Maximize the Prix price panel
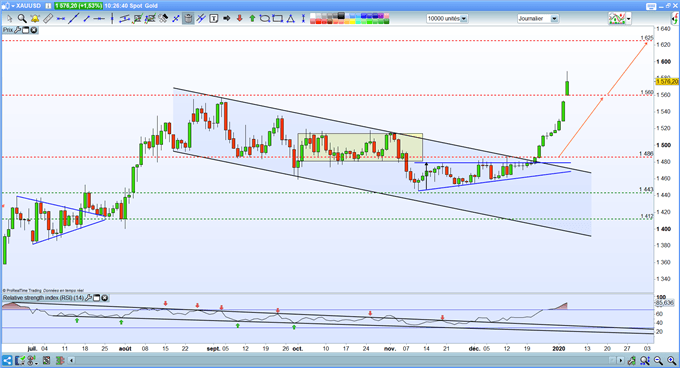The image size is (680, 368). tap(26, 30)
